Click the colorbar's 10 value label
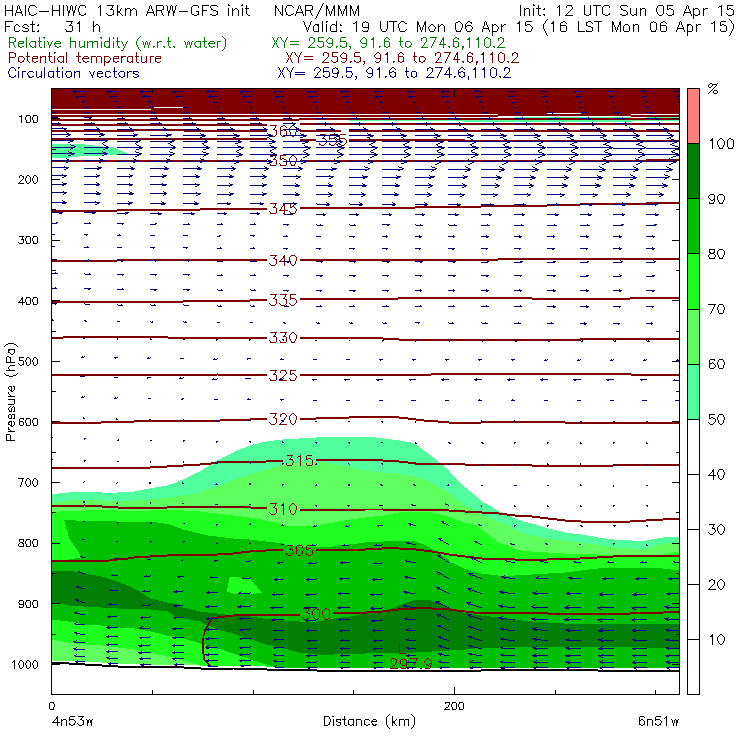Image resolution: width=740 pixels, height=740 pixels. (716, 640)
